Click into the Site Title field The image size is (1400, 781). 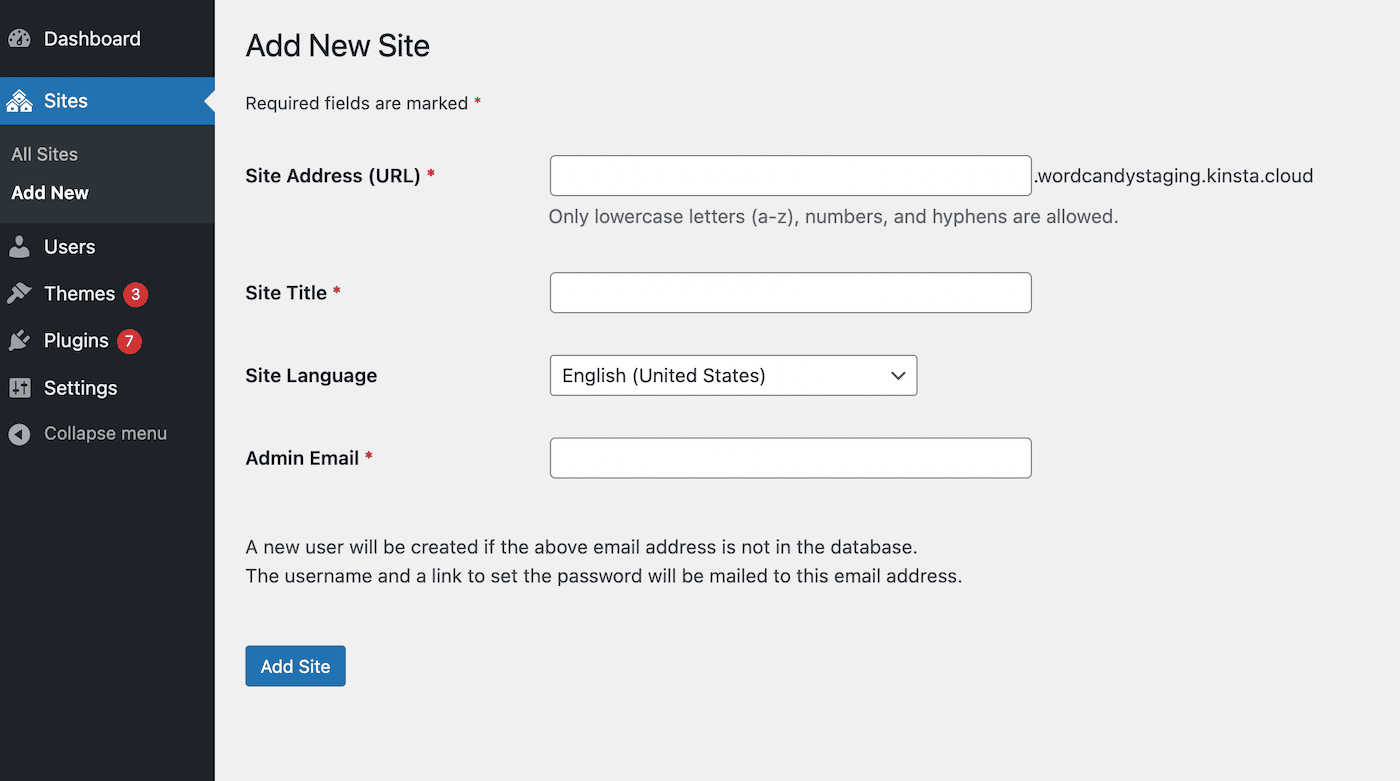pos(790,293)
